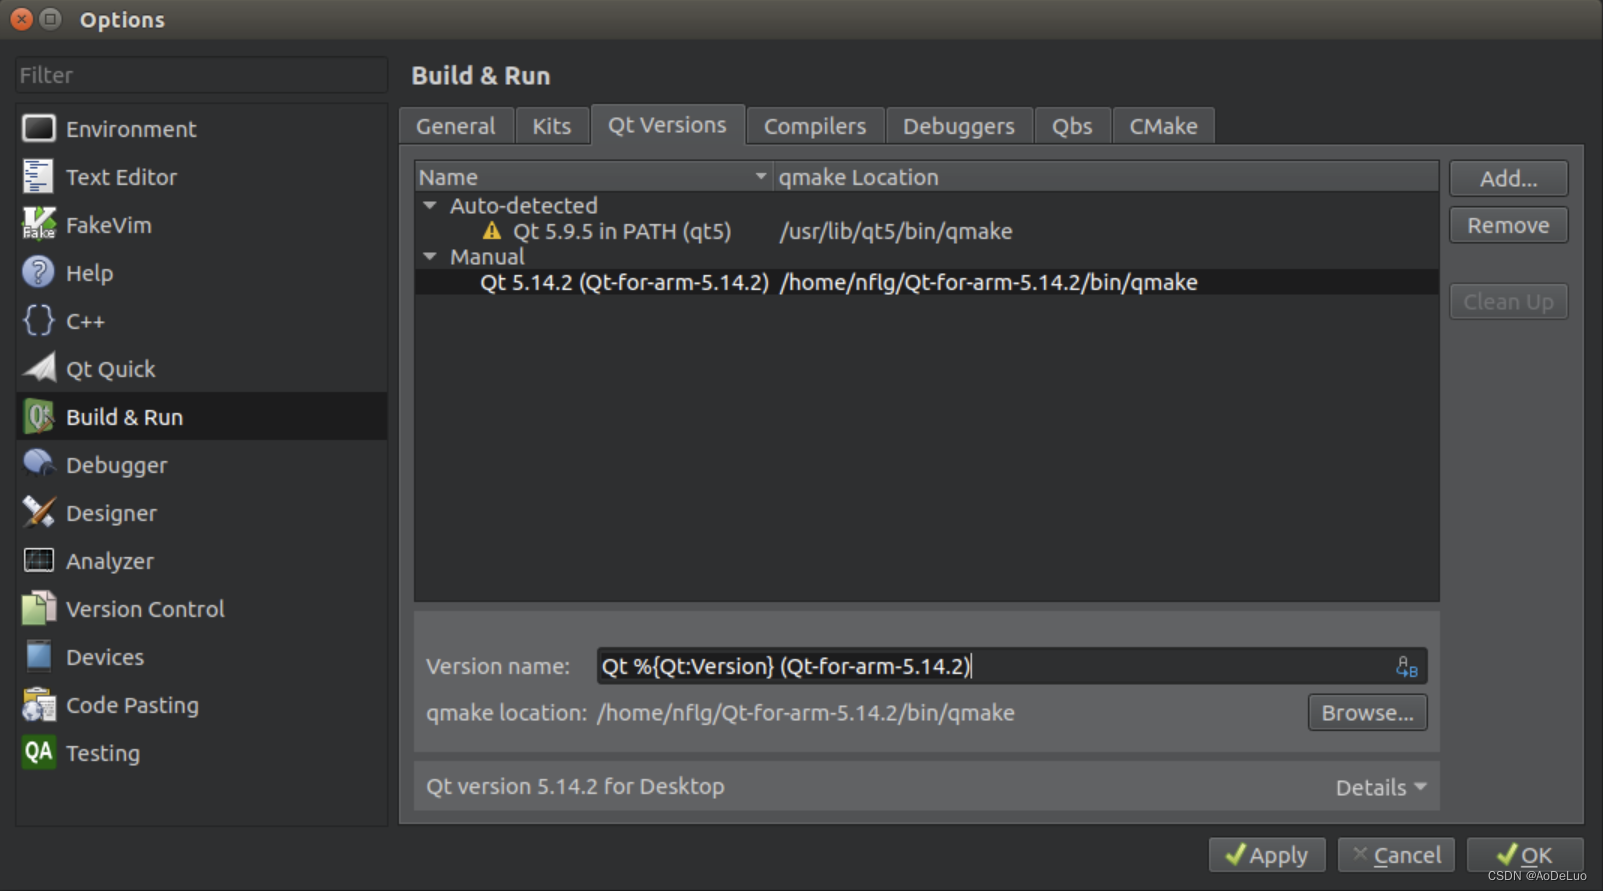Click the Build & Run category icon
Image resolution: width=1603 pixels, height=891 pixels.
click(x=39, y=416)
